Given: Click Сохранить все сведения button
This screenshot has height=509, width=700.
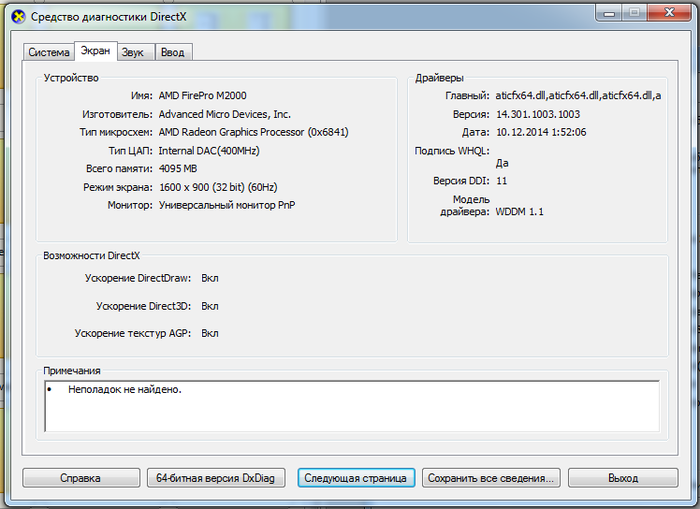Looking at the screenshot, I should point(491,478).
